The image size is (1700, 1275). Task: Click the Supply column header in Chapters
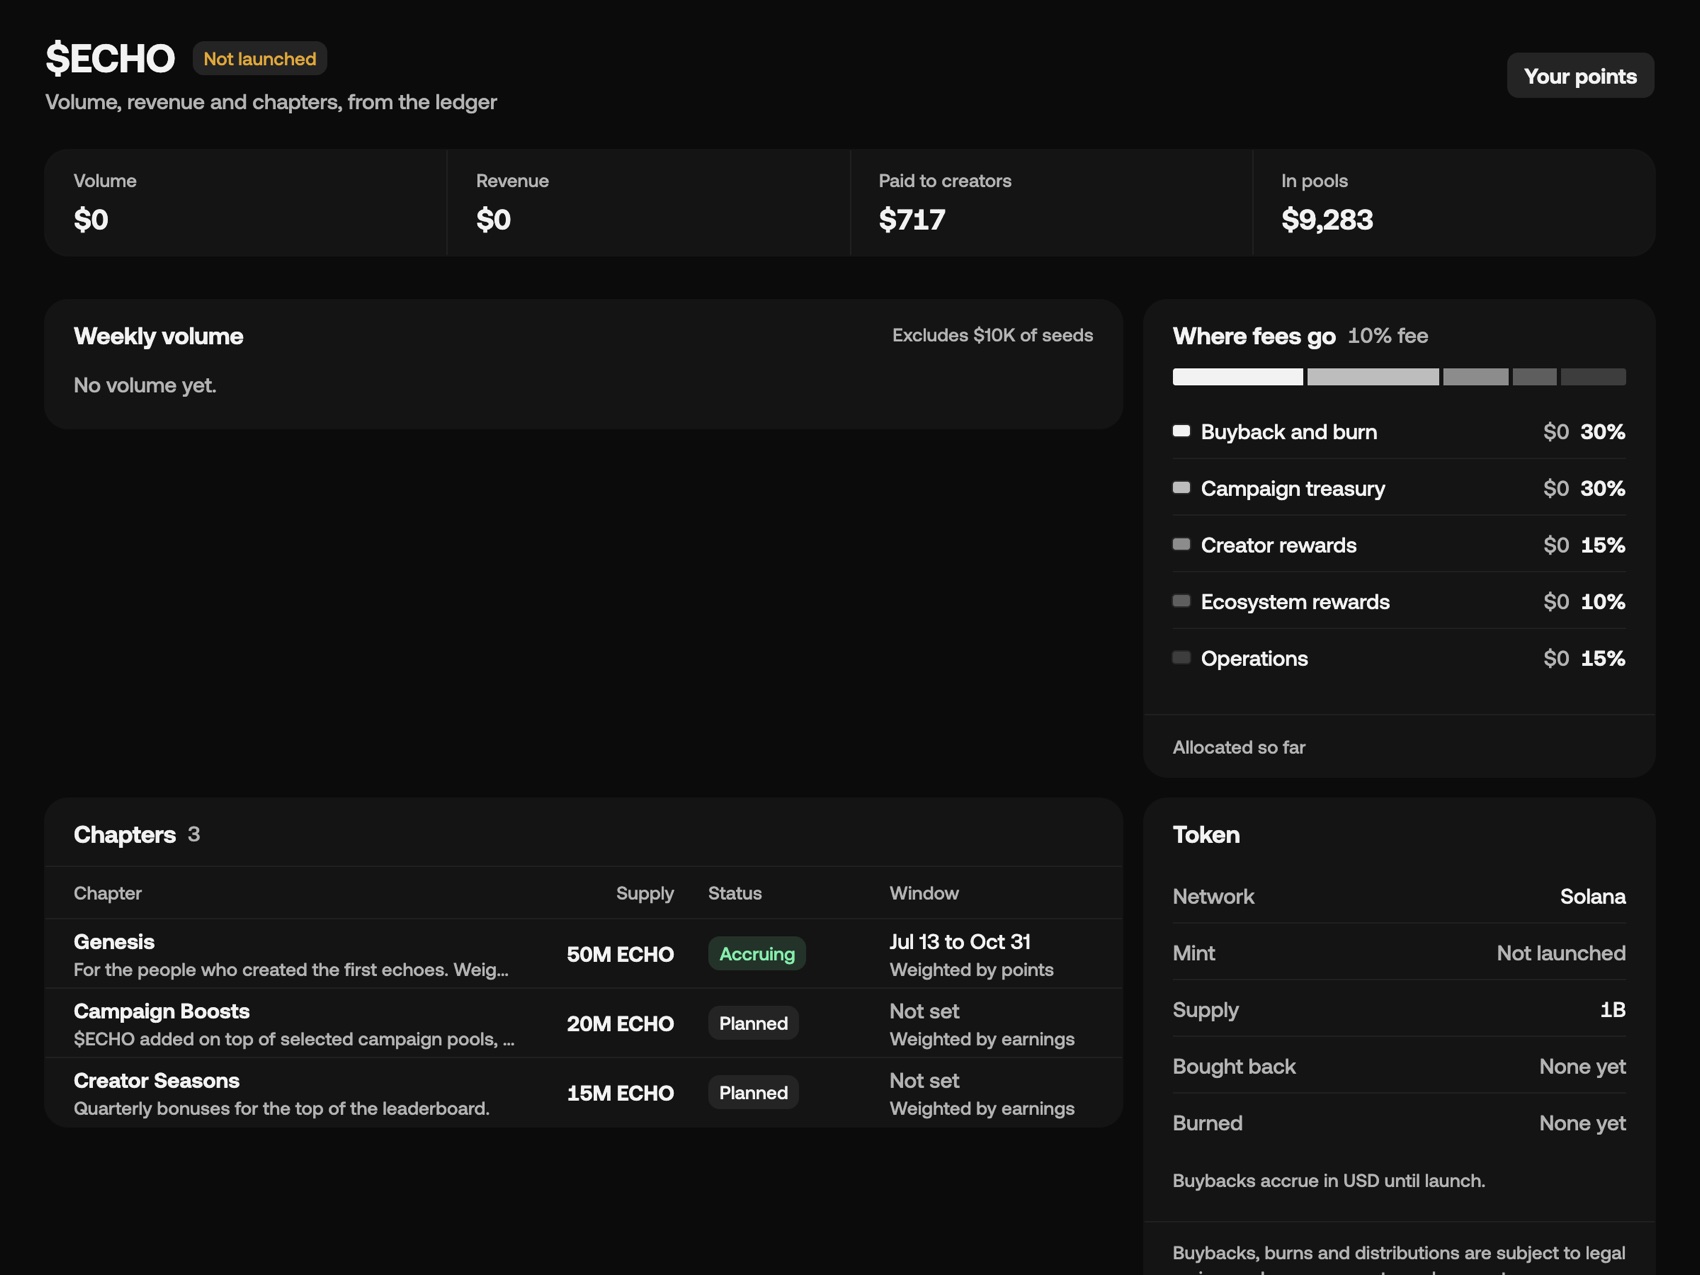point(645,893)
